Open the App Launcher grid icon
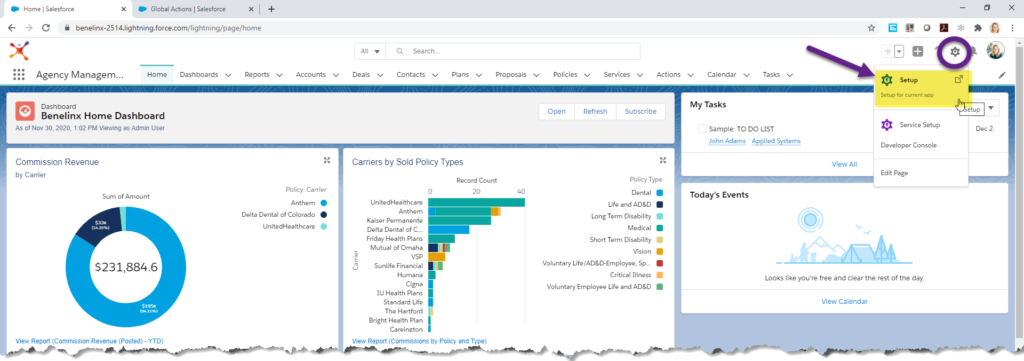 [x=19, y=74]
